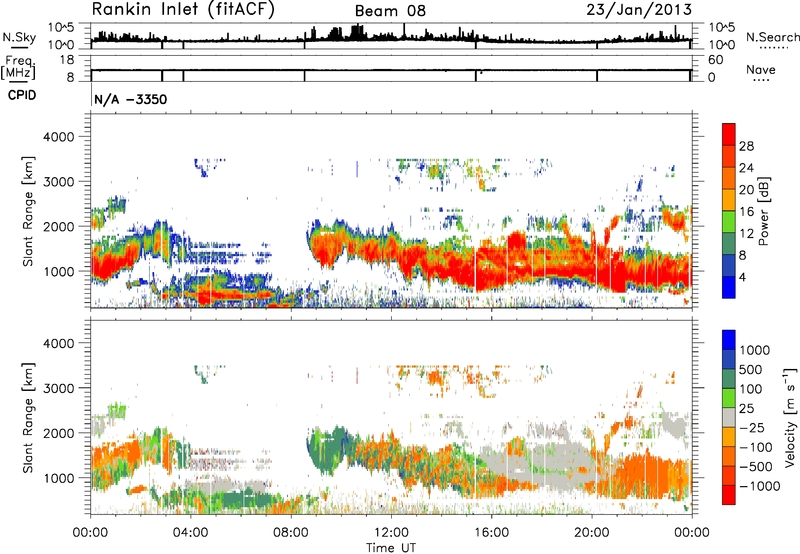Viewport: 800px width, 554px height.
Task: Click the 'Rankin Inlet (fitACF)' title text
Action: click(x=183, y=10)
